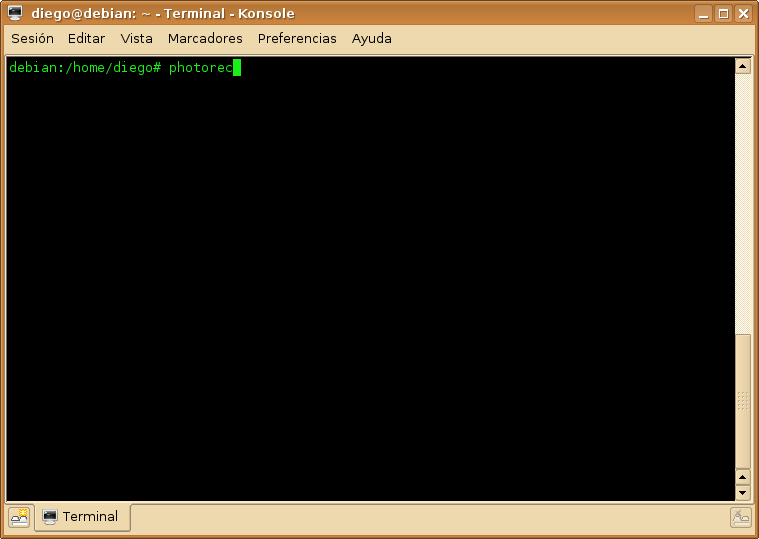Viewport: 759px width, 539px height.
Task: Expand the Preferencias menu
Action: (x=297, y=38)
